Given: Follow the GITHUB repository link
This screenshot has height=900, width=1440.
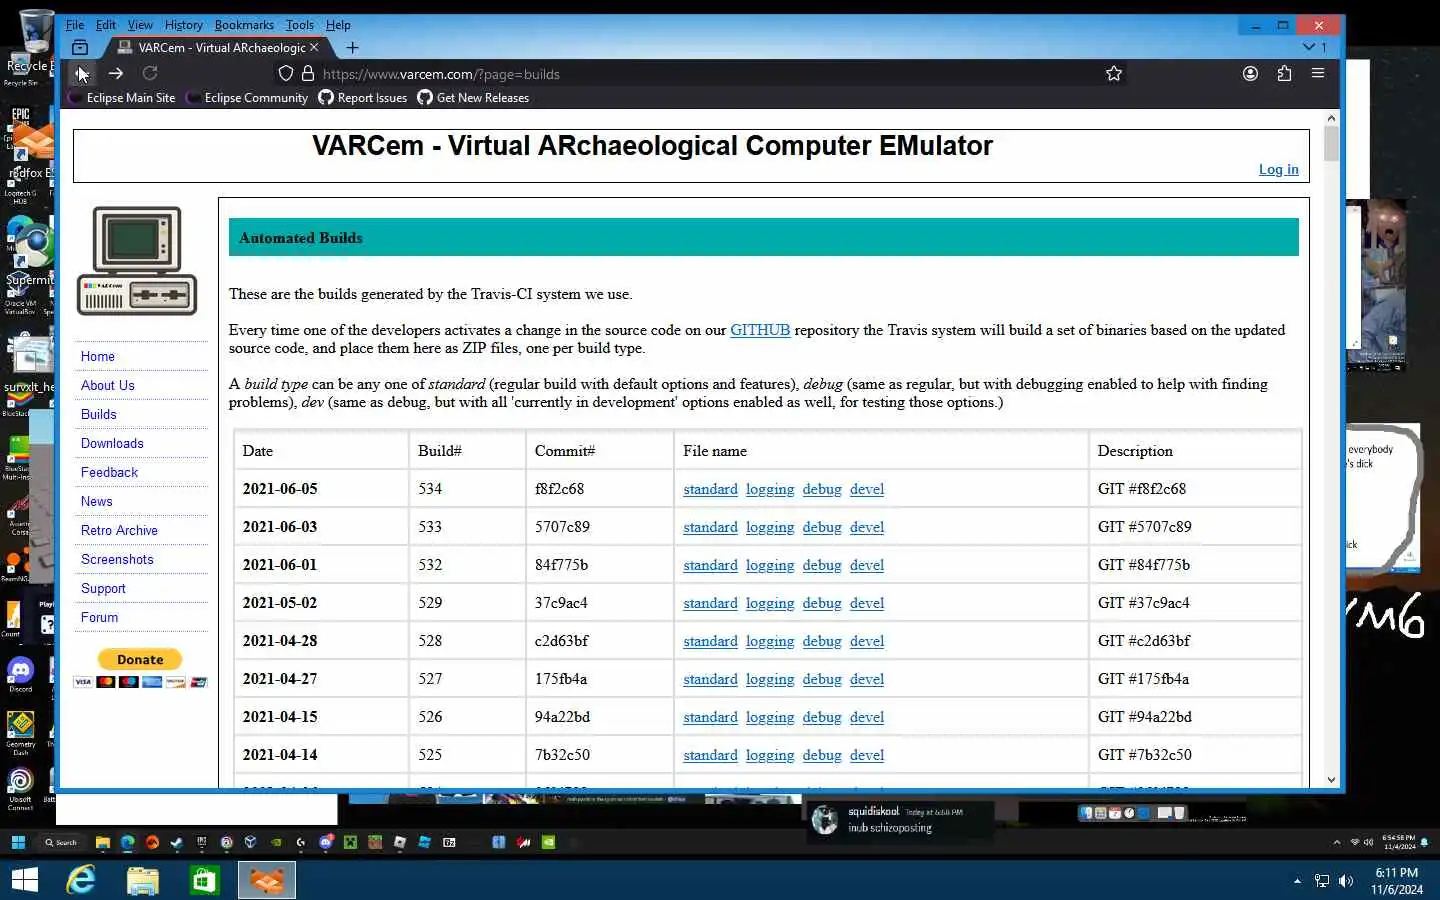Looking at the screenshot, I should coord(760,330).
